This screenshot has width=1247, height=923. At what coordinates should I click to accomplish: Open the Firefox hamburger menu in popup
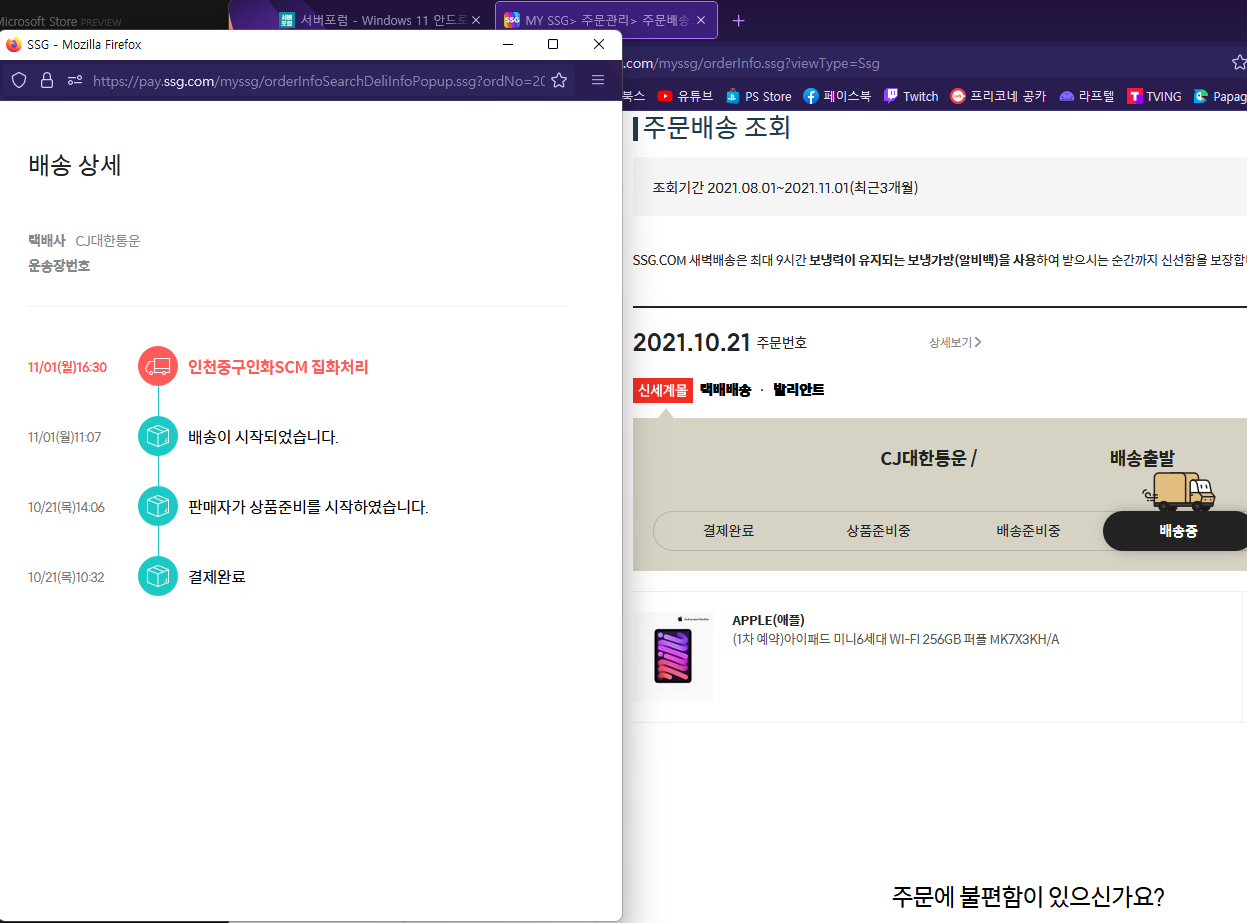point(598,80)
